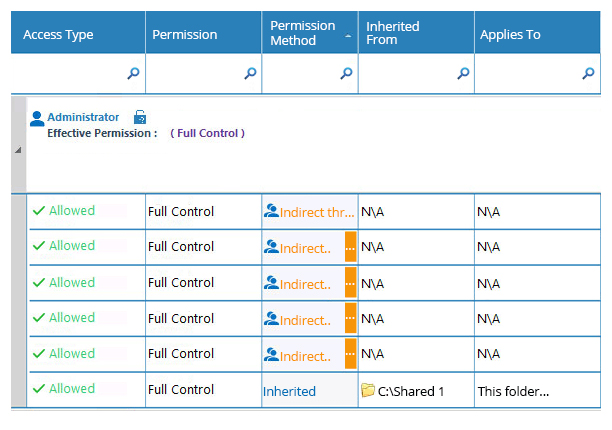Click search icon in Permission filter
This screenshot has height=430, width=612.
250,73
